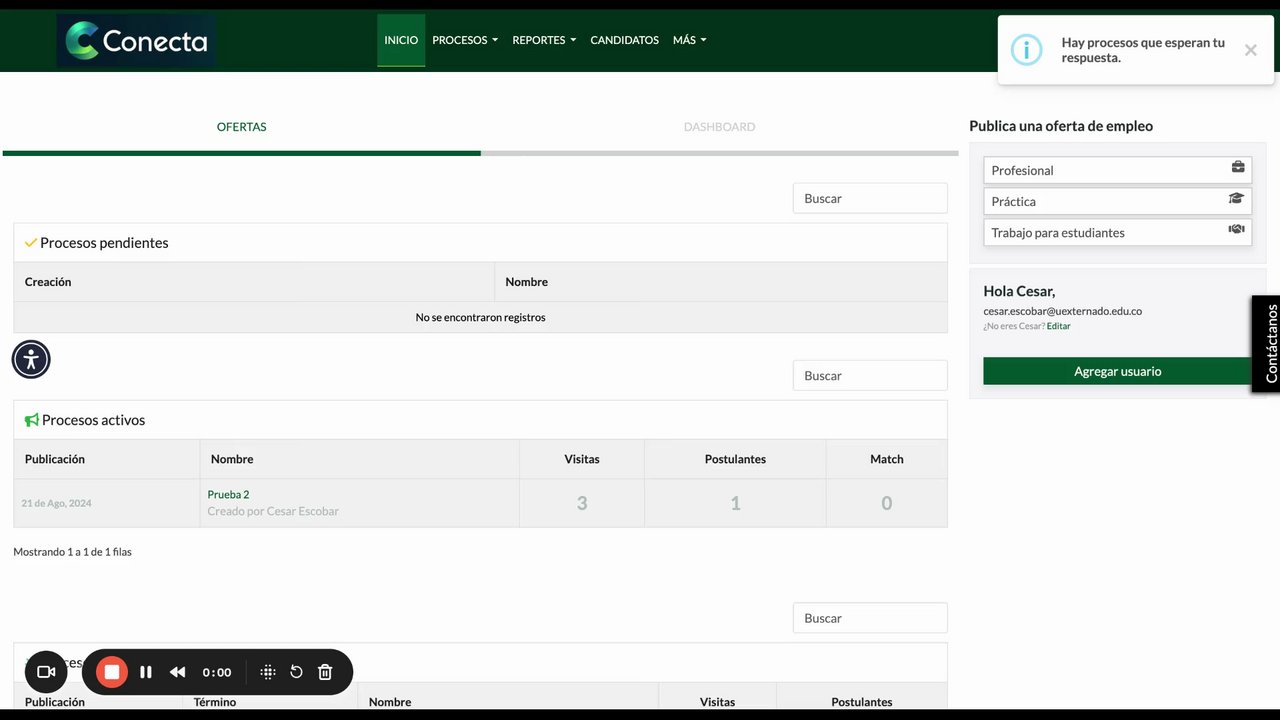Click the megaphone icon by Procesos activos

[32, 420]
